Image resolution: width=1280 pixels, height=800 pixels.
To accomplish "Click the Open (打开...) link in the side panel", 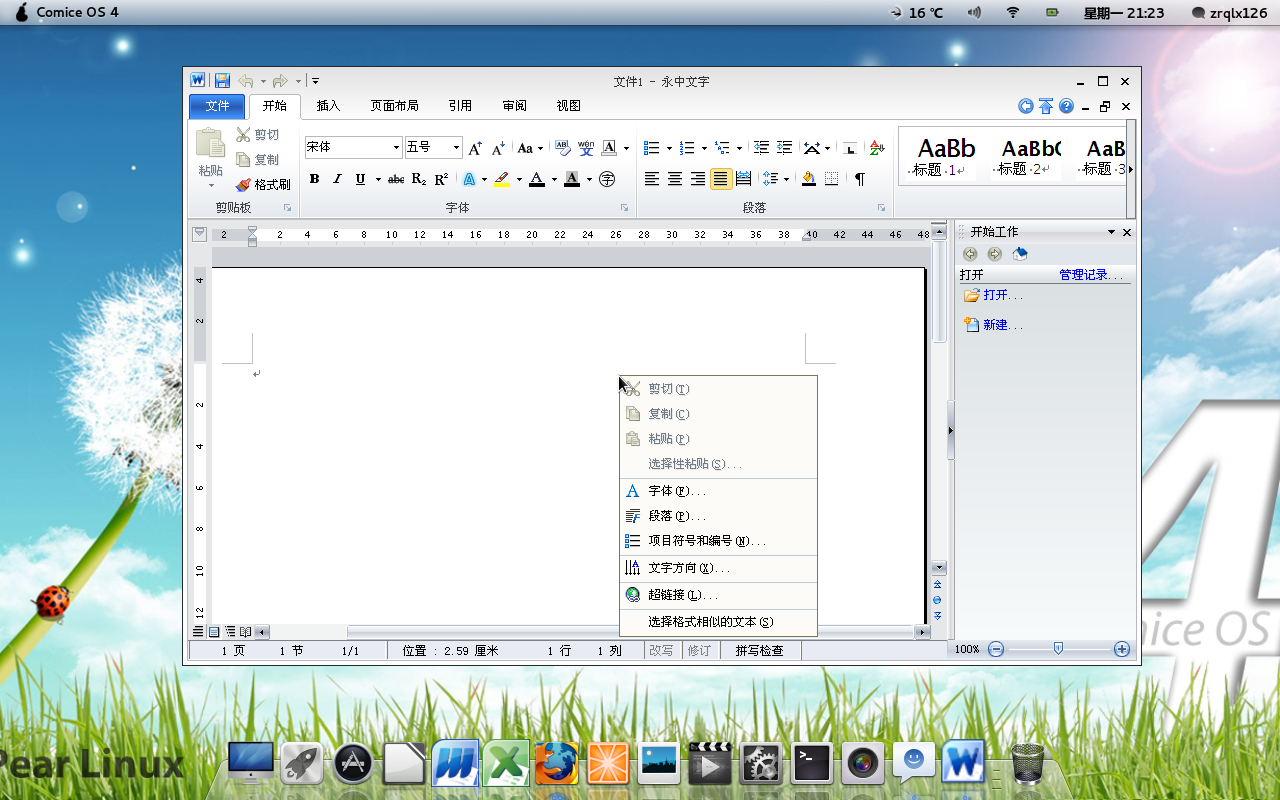I will (1003, 296).
